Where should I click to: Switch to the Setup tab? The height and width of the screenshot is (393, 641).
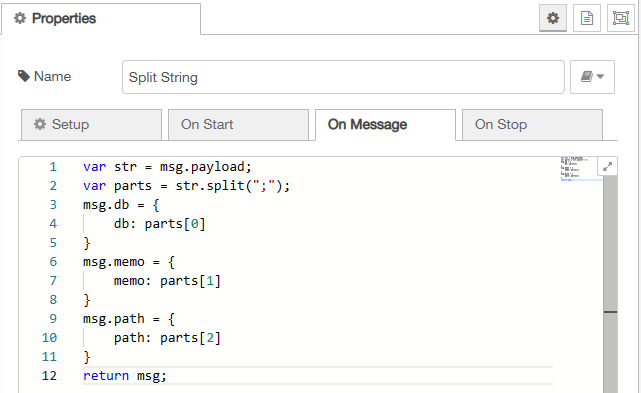[92, 124]
